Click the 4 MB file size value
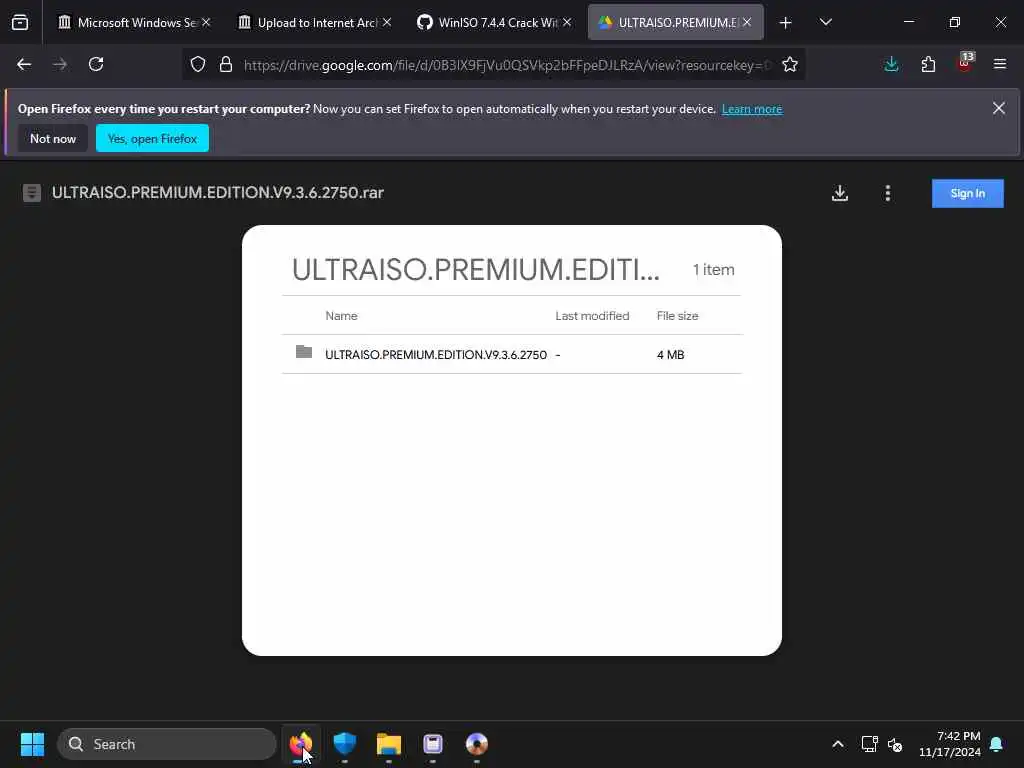This screenshot has width=1024, height=768. [670, 355]
